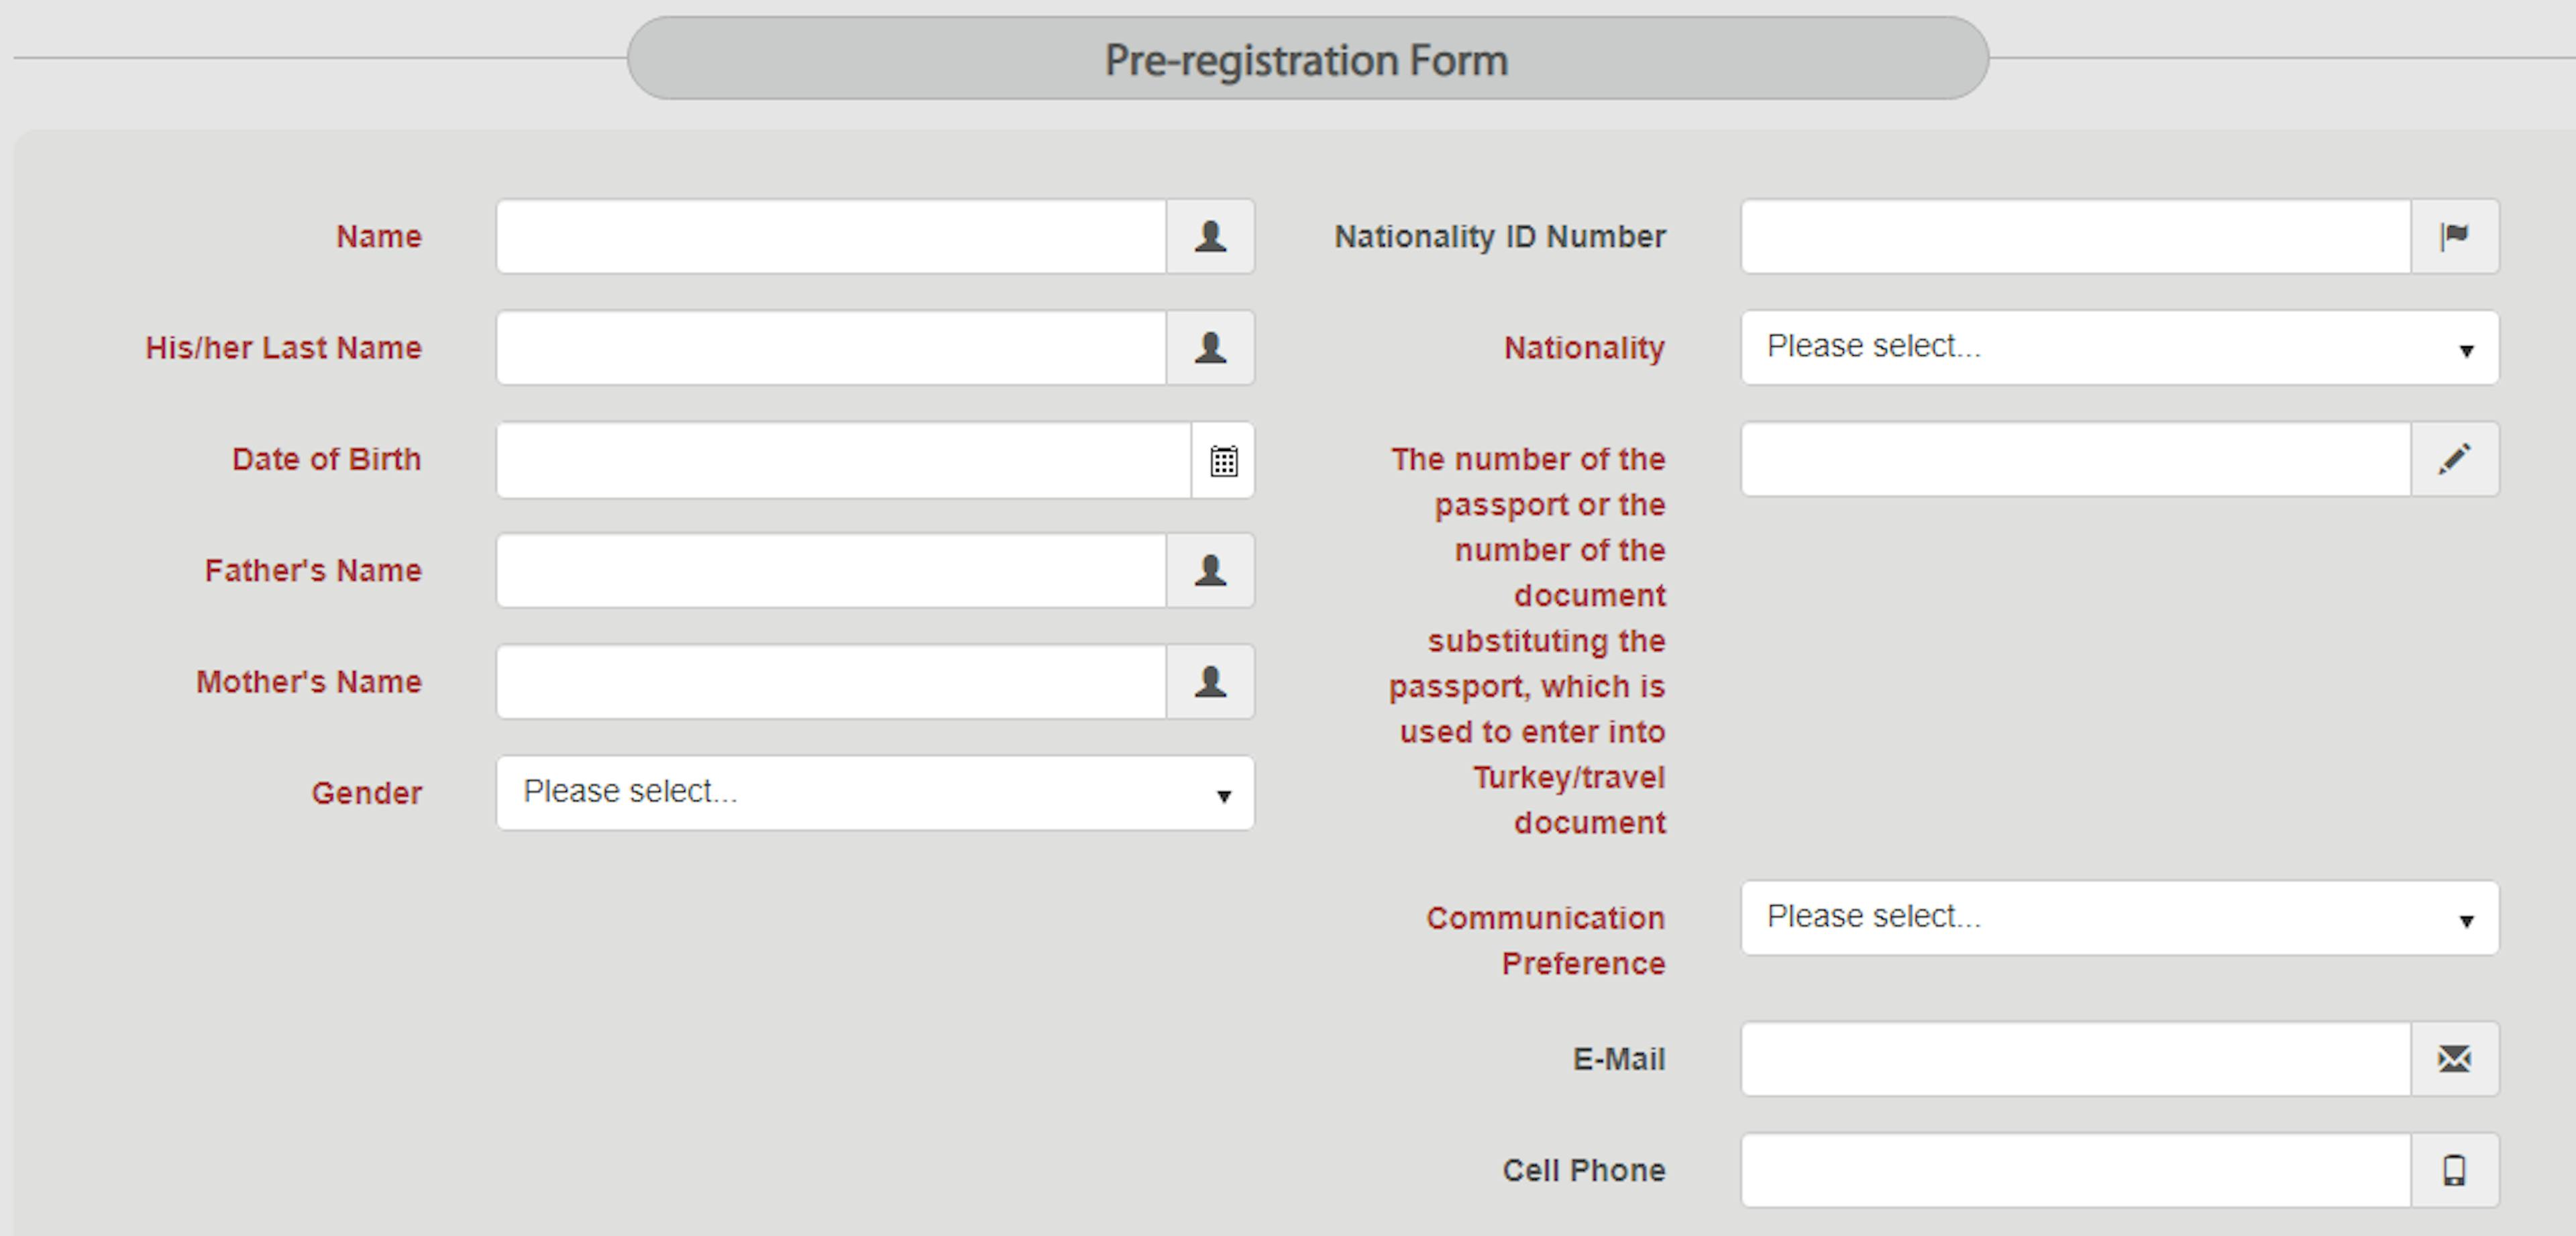This screenshot has height=1236, width=2576.
Task: Click the pencil icon beside passport number field
Action: (x=2455, y=459)
